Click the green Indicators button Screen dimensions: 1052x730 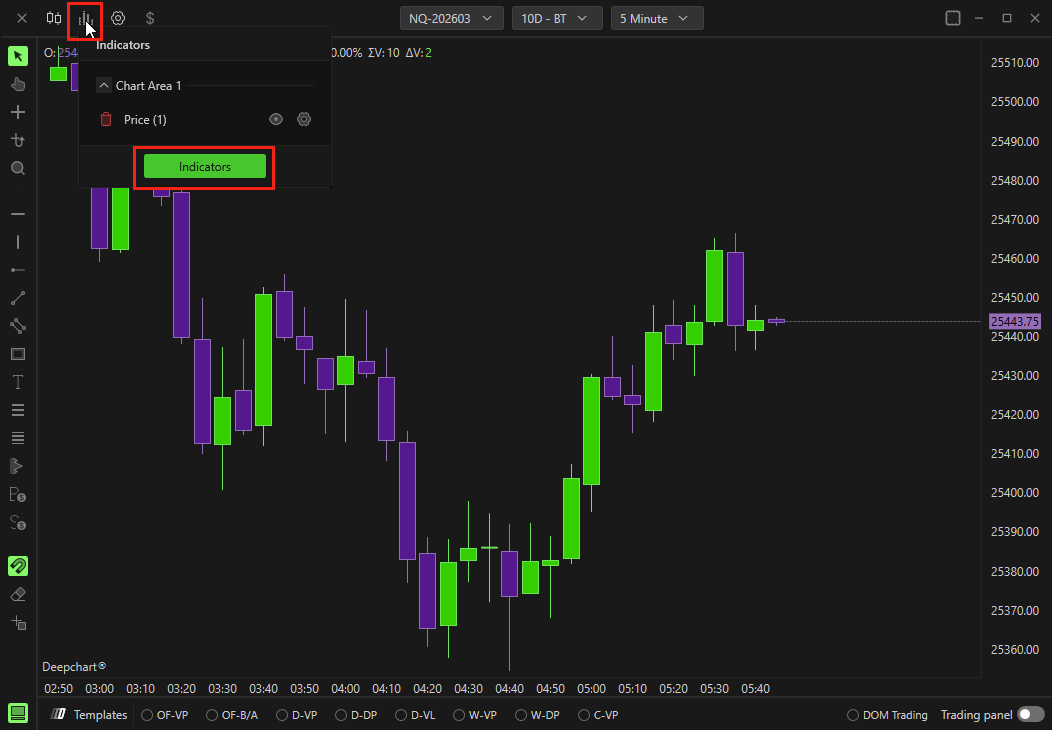click(x=205, y=167)
